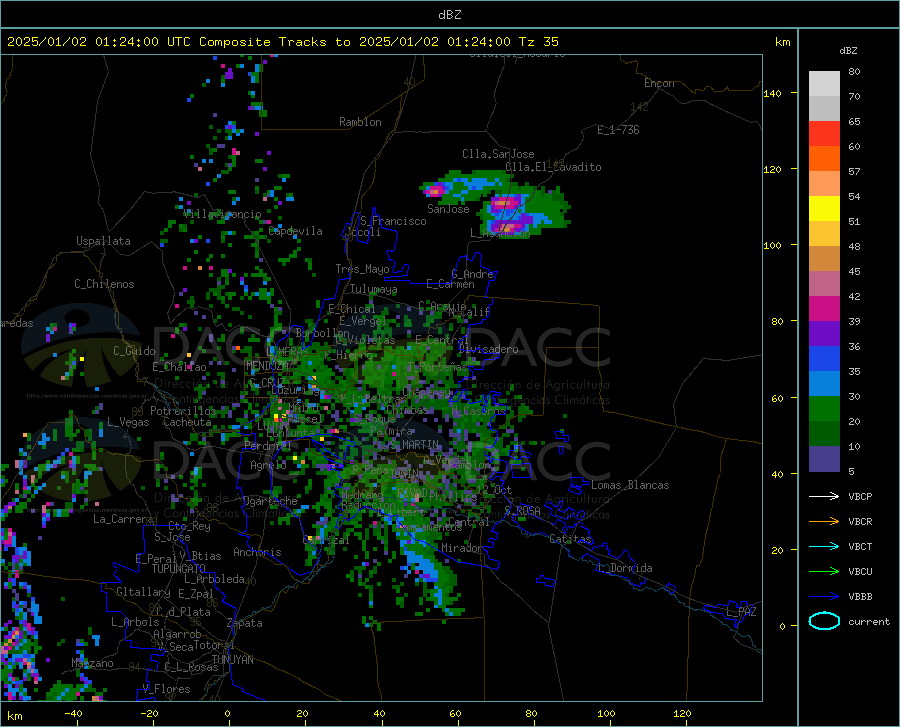Click the 'VBCT' legend label

[x=860, y=547]
